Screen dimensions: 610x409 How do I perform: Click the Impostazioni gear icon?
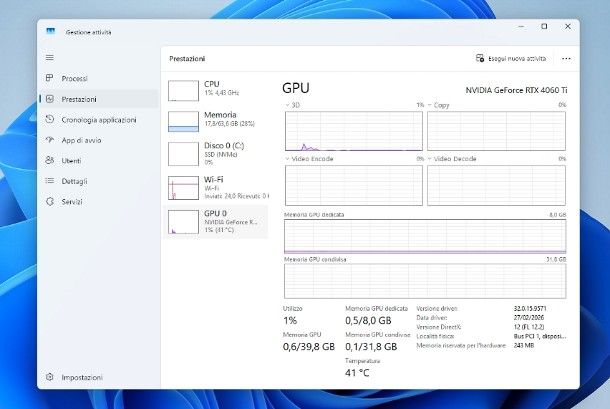pyautogui.click(x=49, y=377)
